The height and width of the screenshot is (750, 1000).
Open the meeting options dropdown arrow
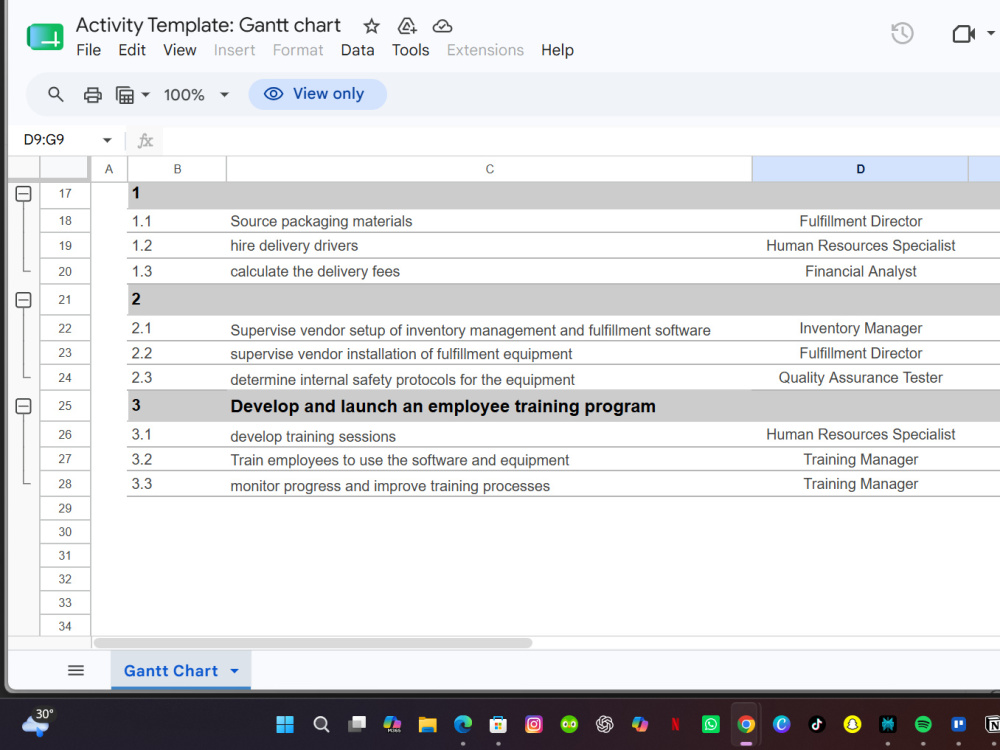(990, 33)
